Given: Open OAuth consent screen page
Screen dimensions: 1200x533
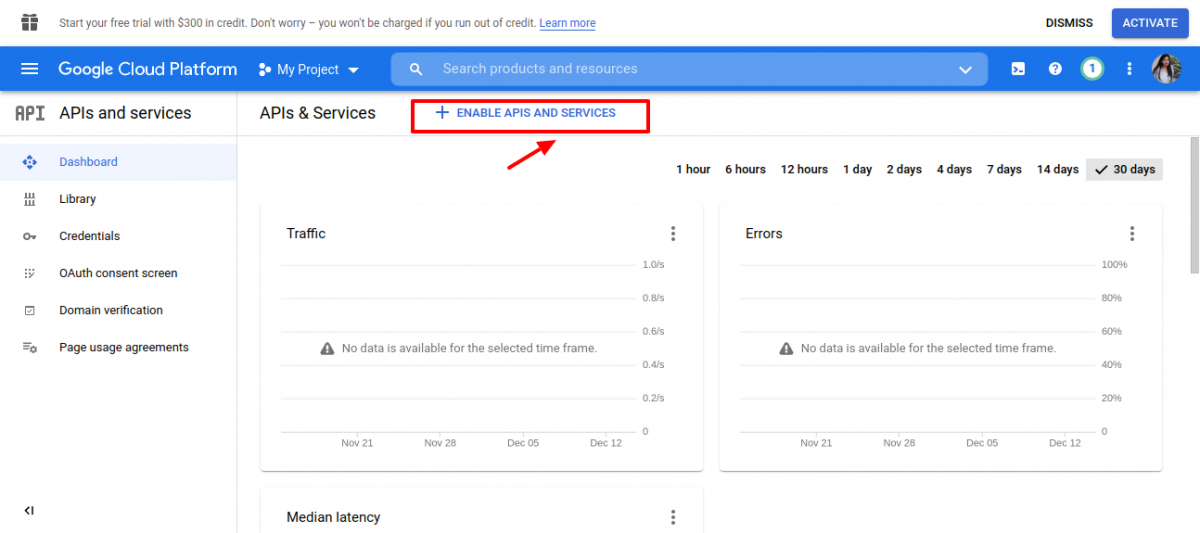Looking at the screenshot, I should click(118, 273).
